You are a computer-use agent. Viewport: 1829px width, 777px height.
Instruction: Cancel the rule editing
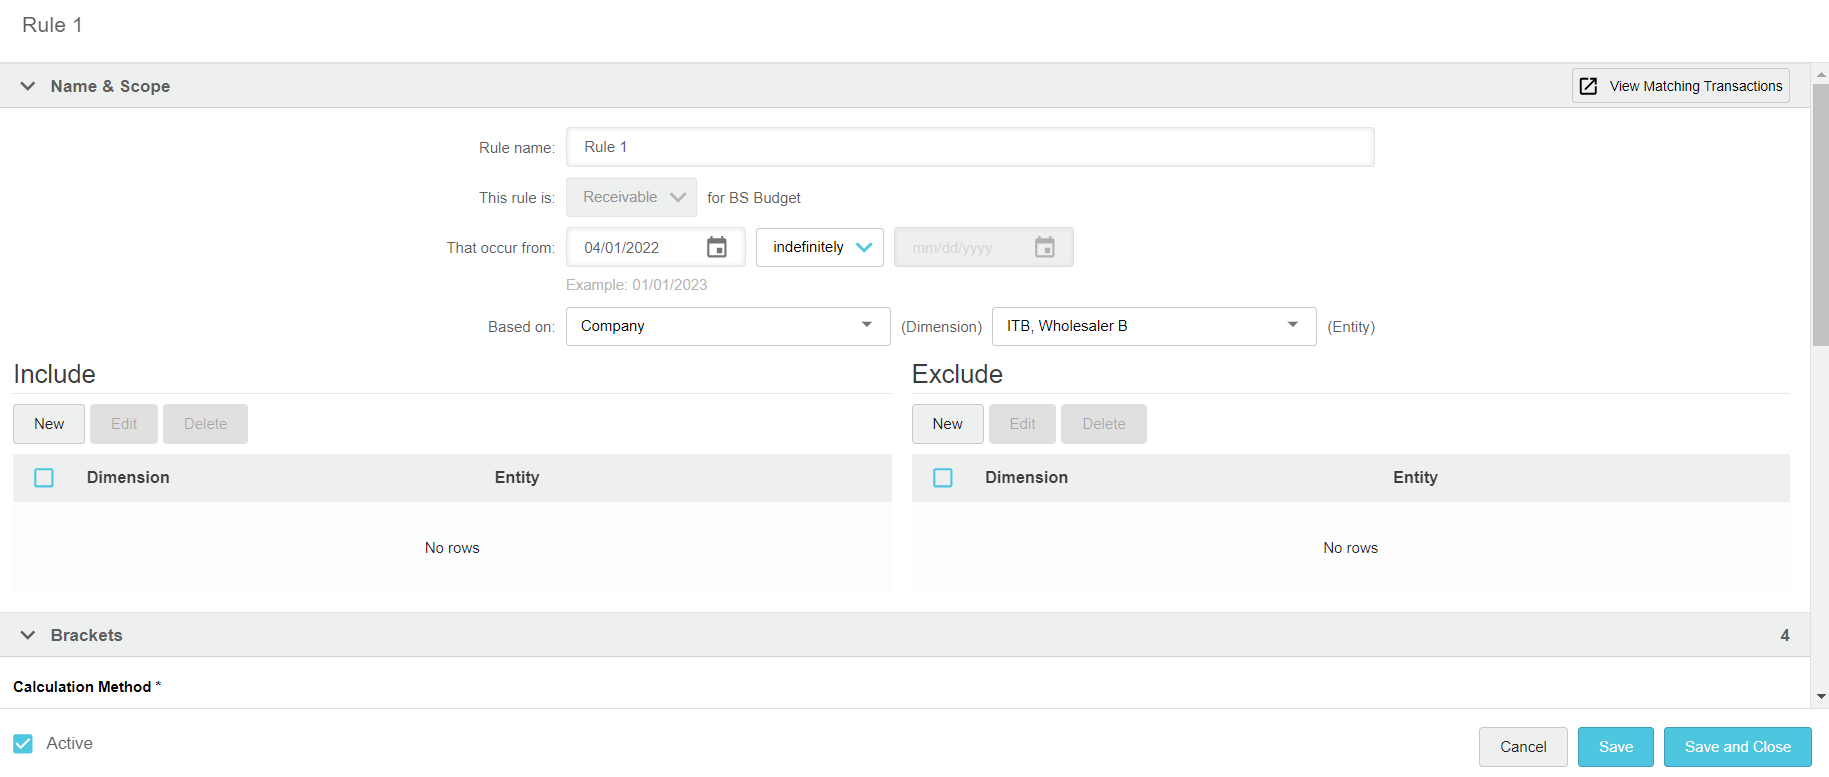coord(1522,747)
